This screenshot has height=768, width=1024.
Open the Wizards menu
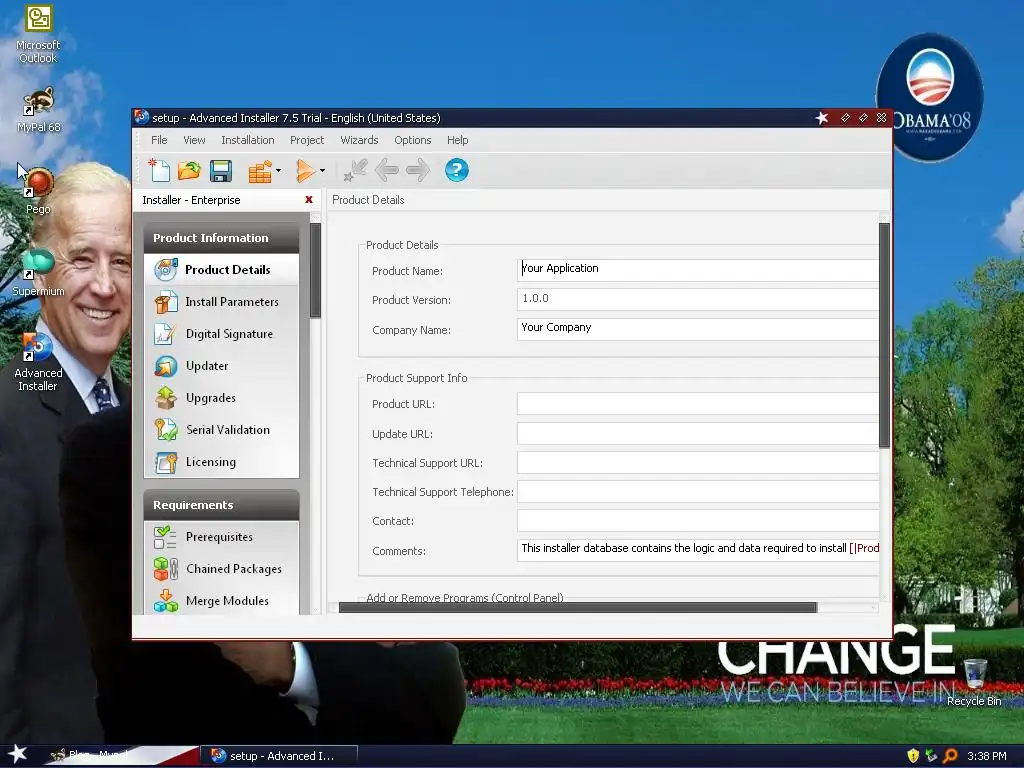(359, 140)
